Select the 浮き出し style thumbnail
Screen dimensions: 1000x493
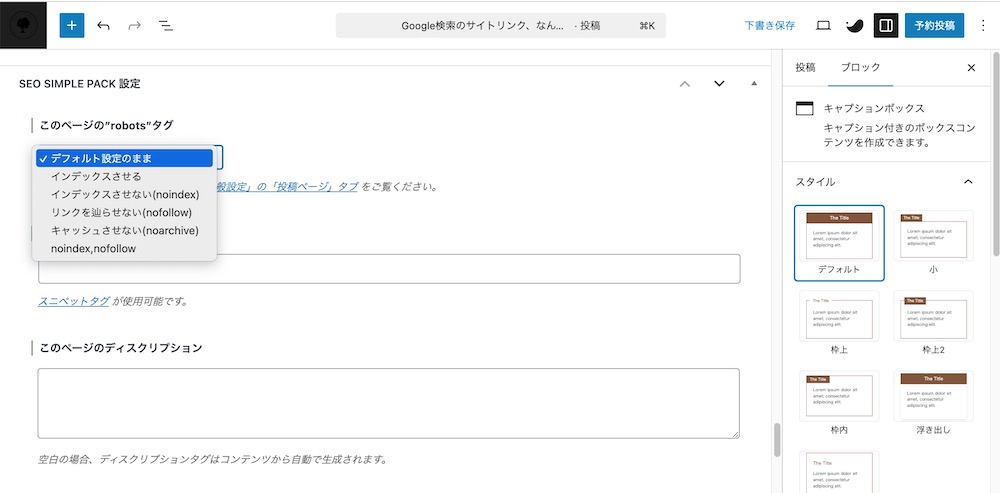[x=934, y=404]
